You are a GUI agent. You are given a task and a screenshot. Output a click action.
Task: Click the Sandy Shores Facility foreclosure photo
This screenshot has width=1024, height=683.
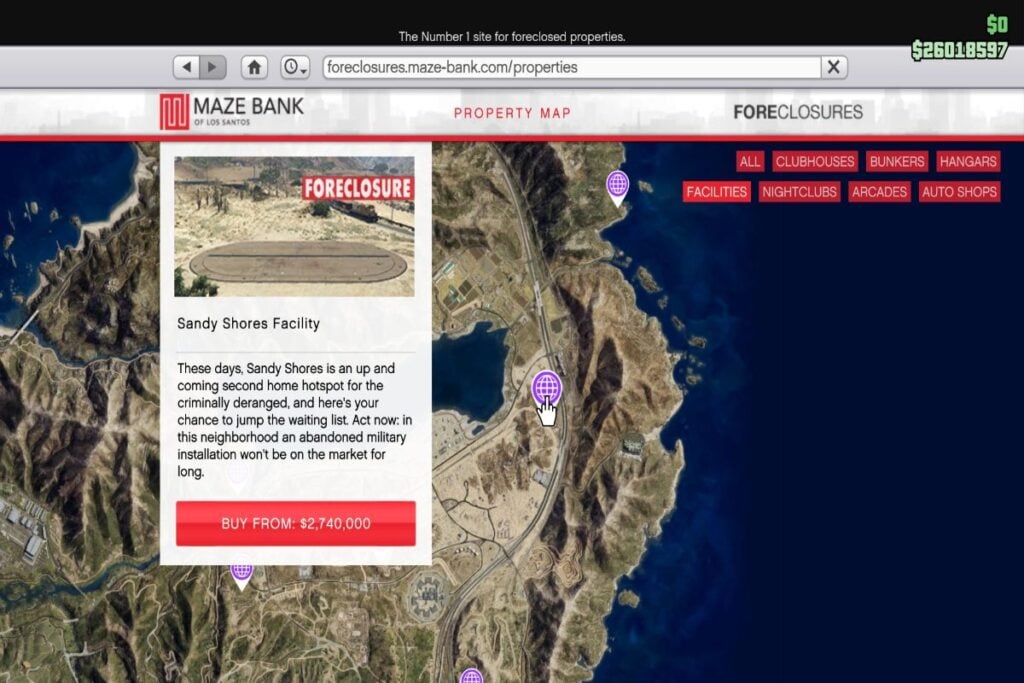[x=294, y=226]
